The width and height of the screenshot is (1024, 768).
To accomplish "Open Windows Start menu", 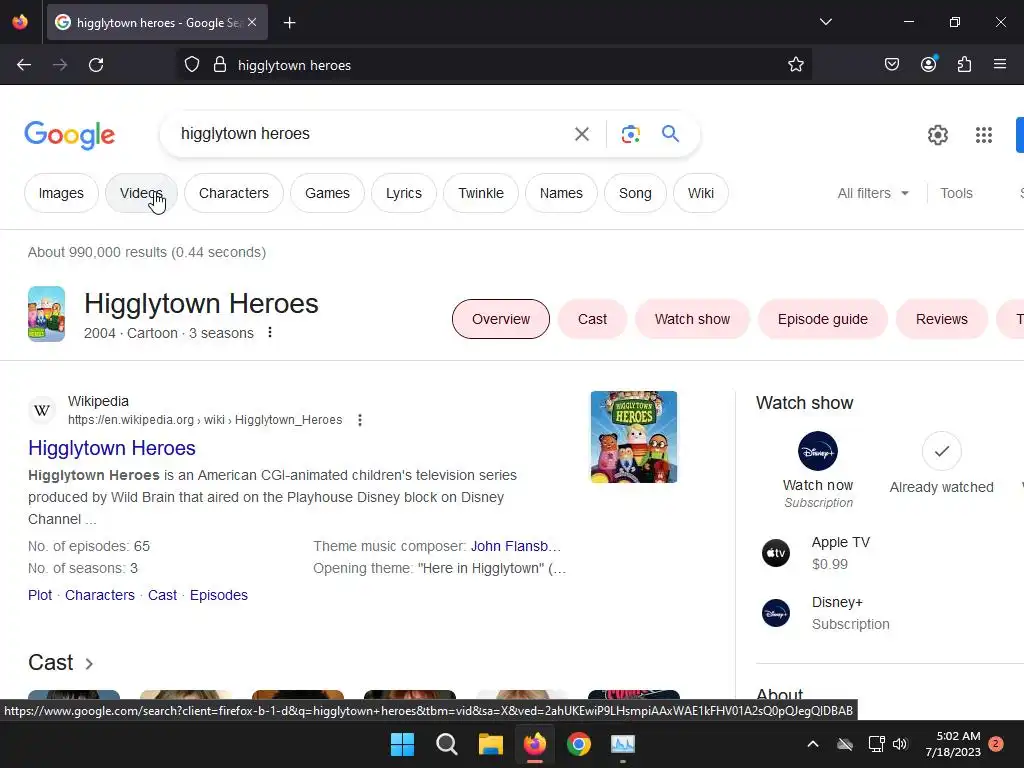I will point(402,744).
